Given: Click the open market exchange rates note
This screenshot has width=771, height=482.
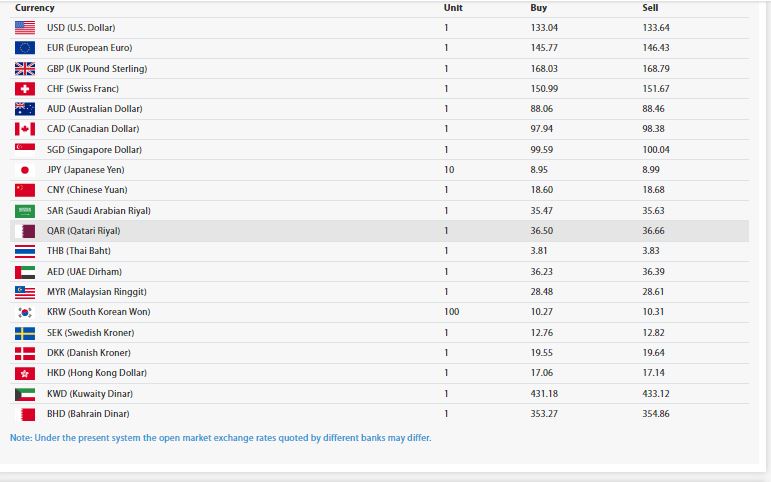Looking at the screenshot, I should (x=221, y=438).
